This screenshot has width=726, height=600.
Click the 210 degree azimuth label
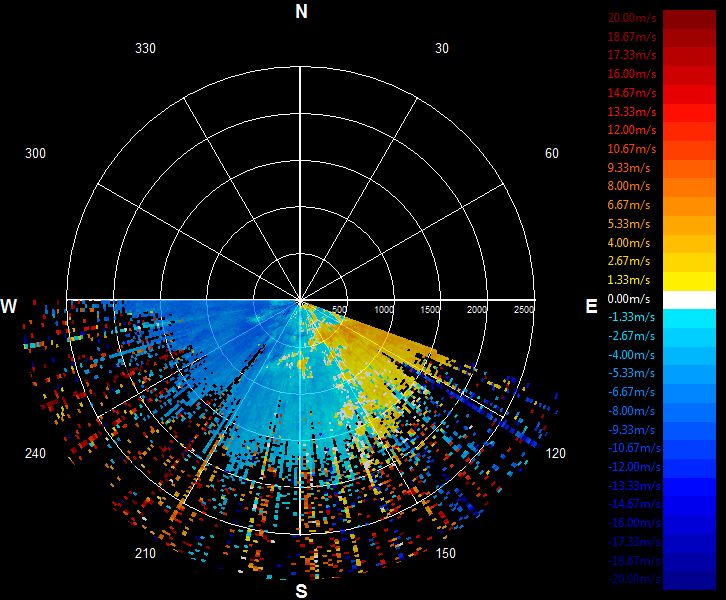tap(145, 553)
